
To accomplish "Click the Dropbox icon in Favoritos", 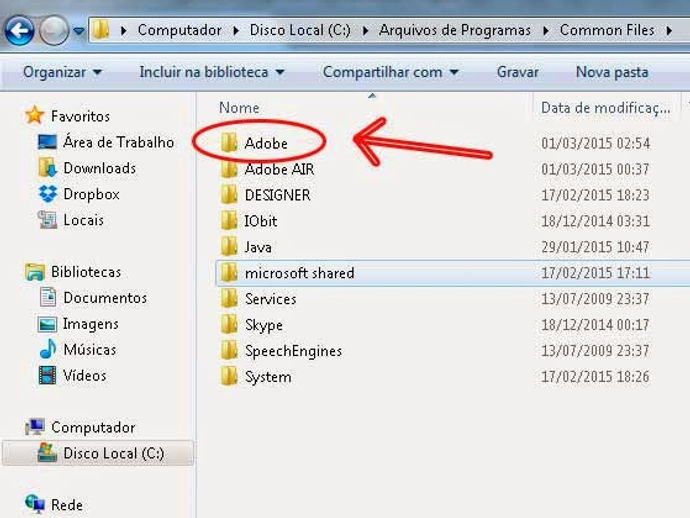I will [48, 194].
